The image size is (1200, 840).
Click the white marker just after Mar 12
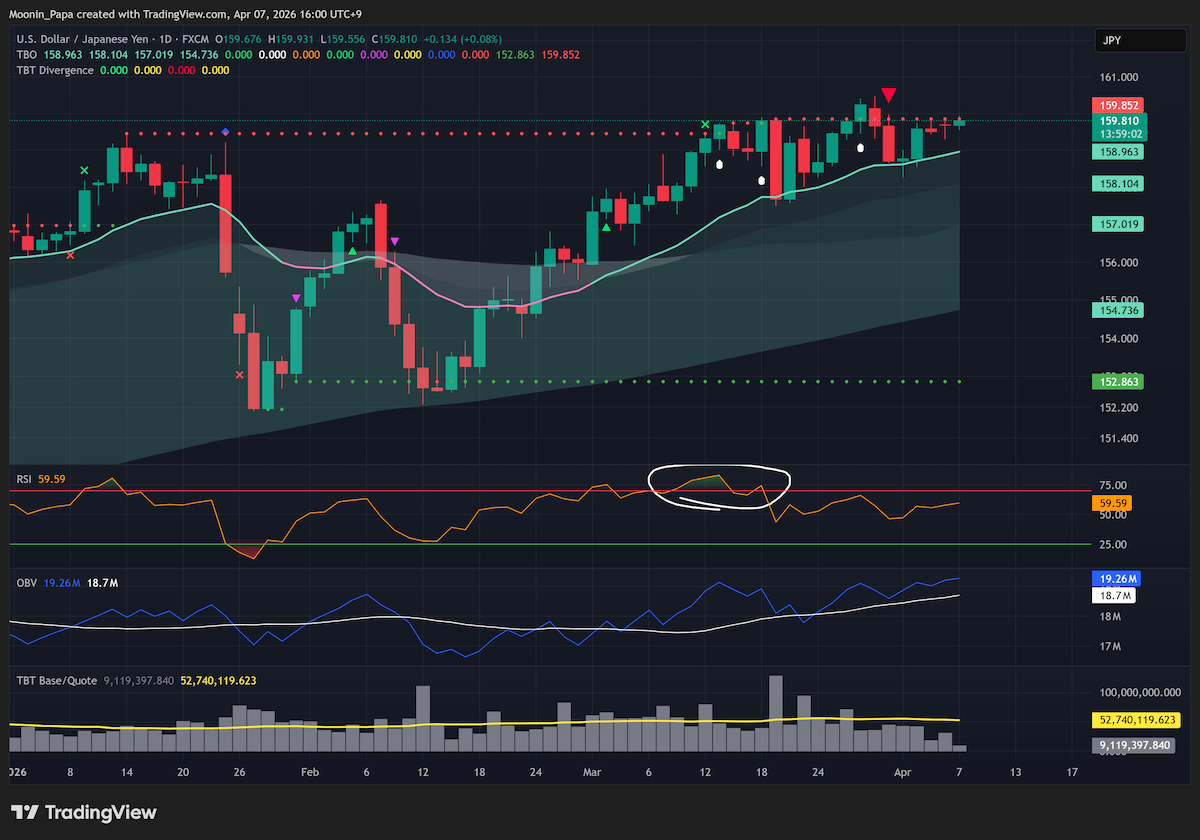pos(720,163)
